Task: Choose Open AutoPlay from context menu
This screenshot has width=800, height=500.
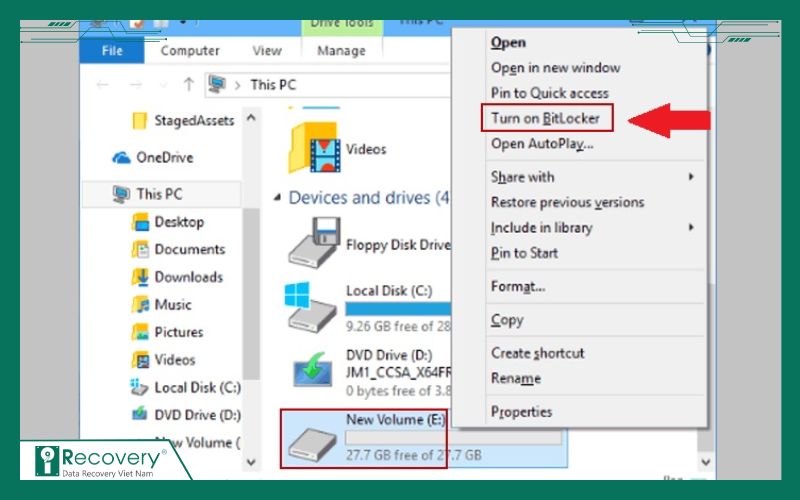Action: pos(542,144)
